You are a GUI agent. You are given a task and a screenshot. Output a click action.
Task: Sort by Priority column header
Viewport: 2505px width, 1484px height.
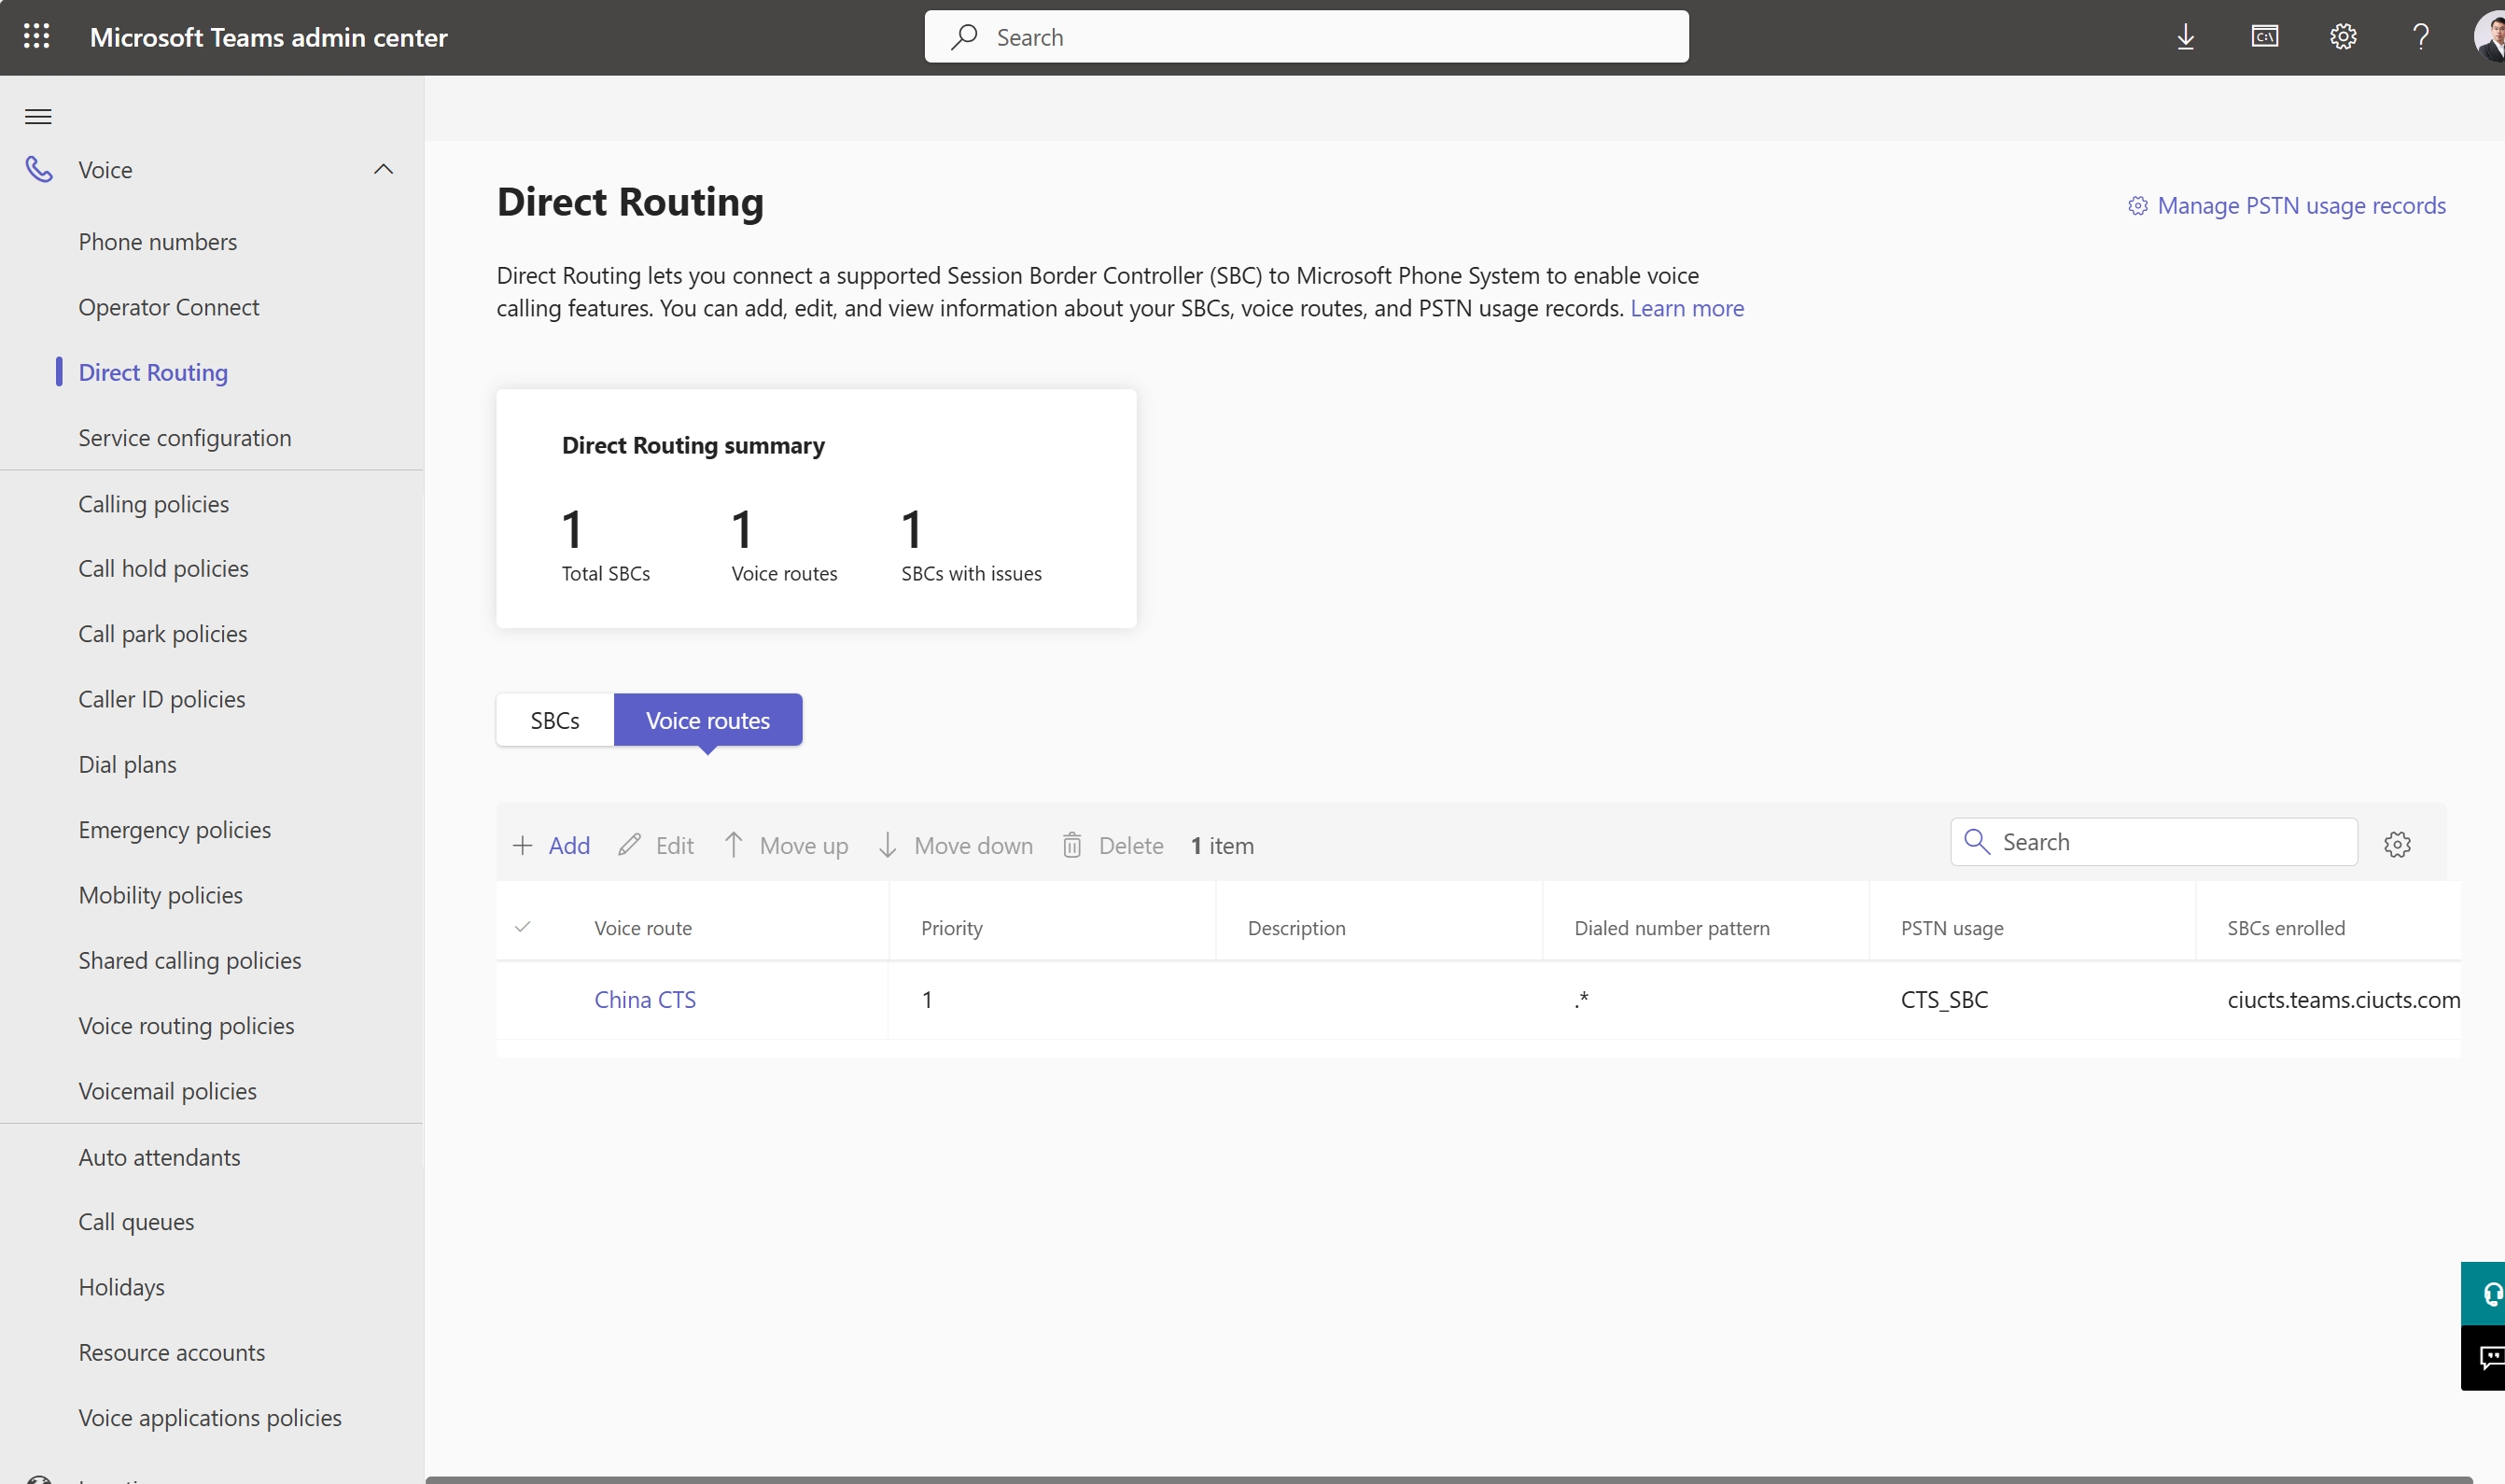point(951,928)
